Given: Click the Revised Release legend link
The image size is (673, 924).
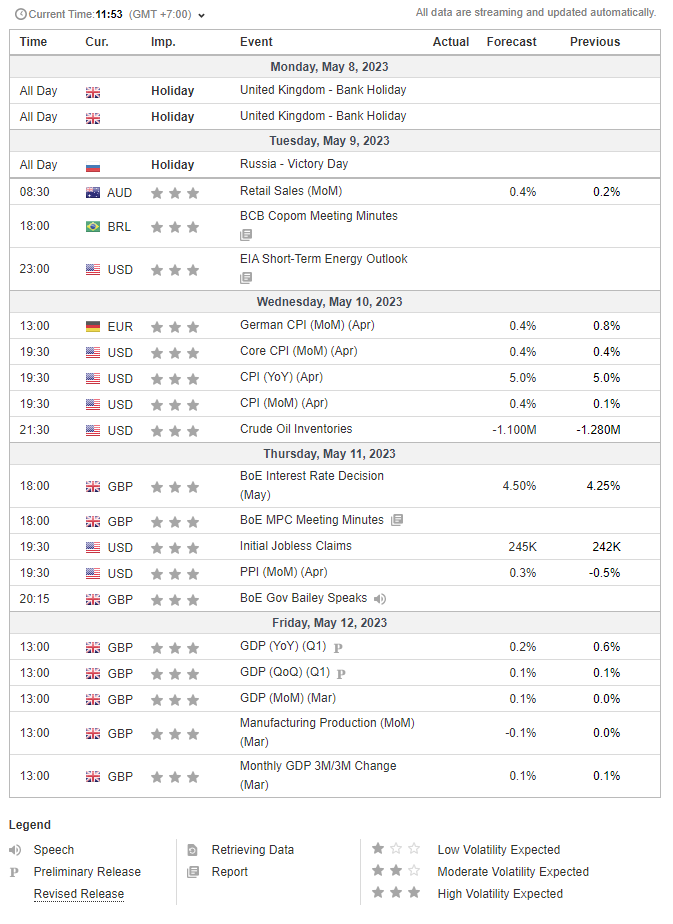Looking at the screenshot, I should [79, 894].
